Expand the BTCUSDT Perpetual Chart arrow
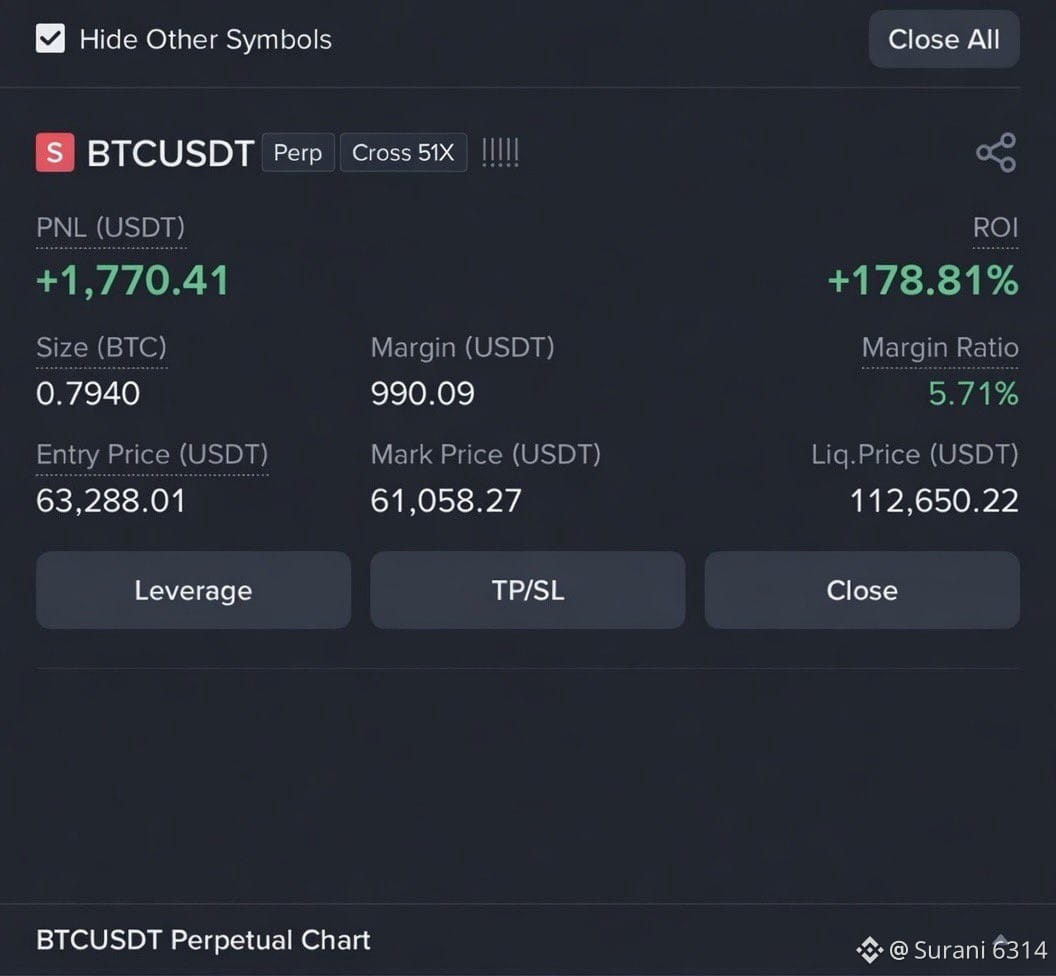The image size is (1056, 976). [1001, 938]
